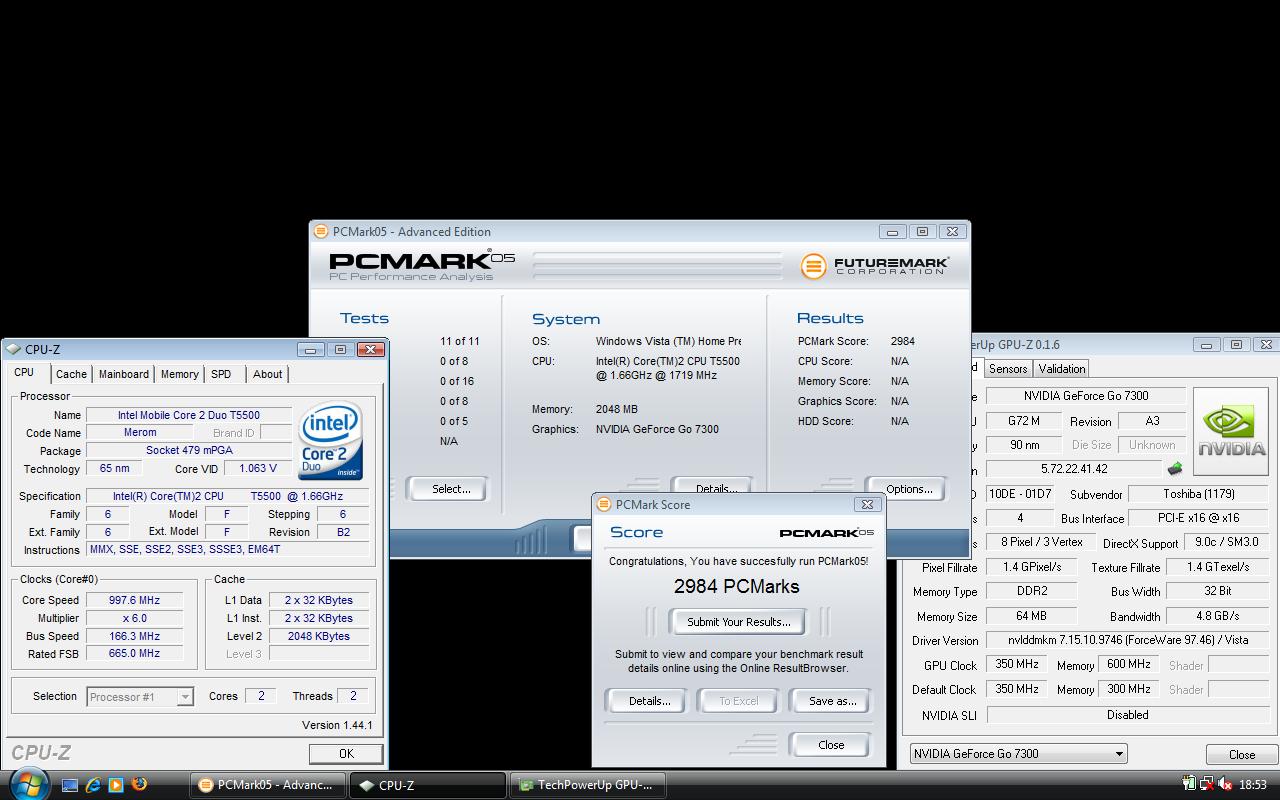Switch to Memory tab in CPU-Z
Viewport: 1280px width, 800px height.
(180, 374)
